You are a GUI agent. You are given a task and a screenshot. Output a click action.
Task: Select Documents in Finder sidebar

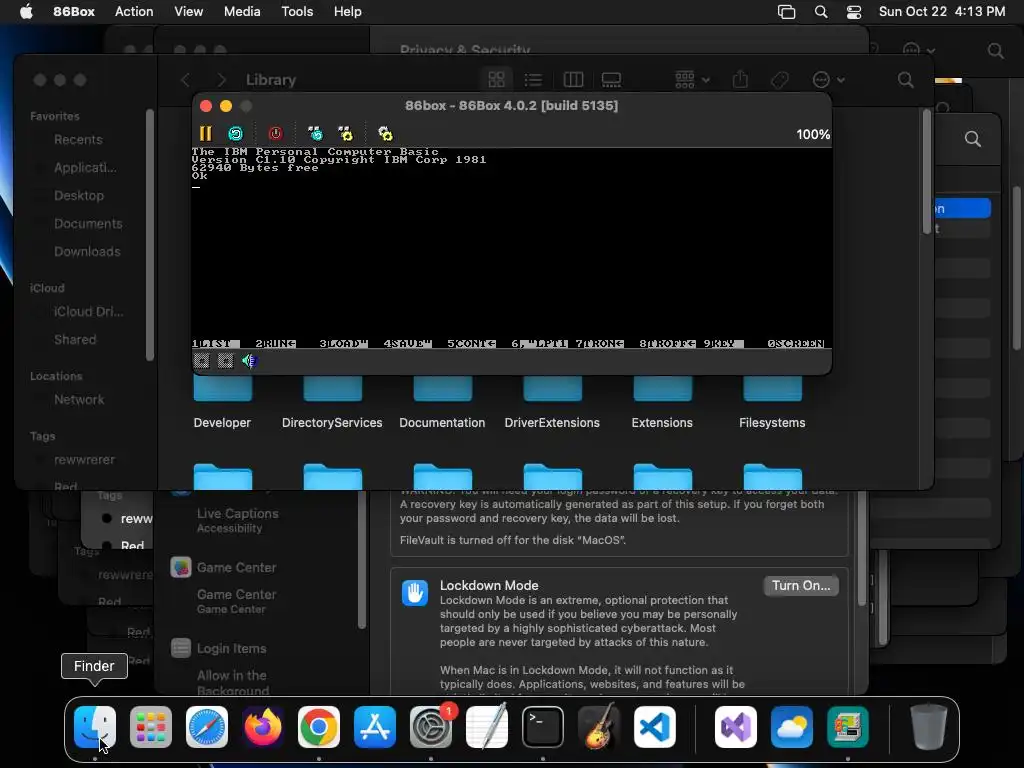88,224
